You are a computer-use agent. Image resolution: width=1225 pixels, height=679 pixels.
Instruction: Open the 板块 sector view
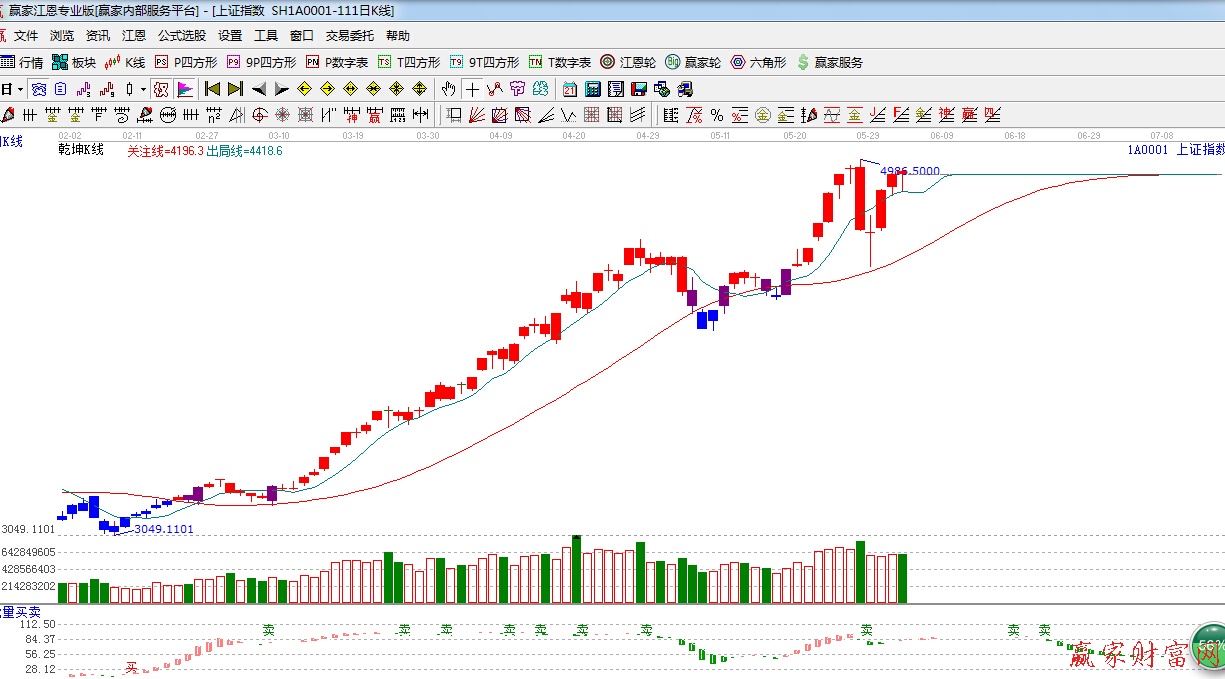click(x=76, y=62)
